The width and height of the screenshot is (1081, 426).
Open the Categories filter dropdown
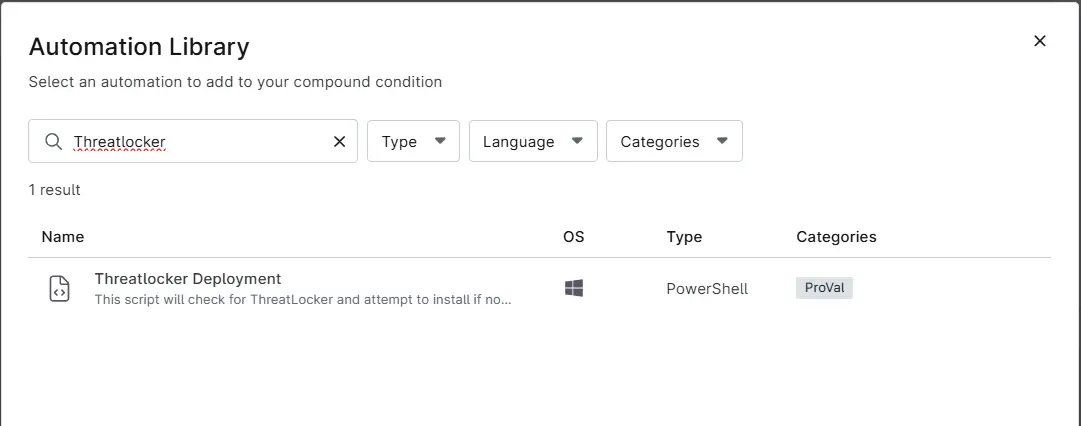pos(674,141)
